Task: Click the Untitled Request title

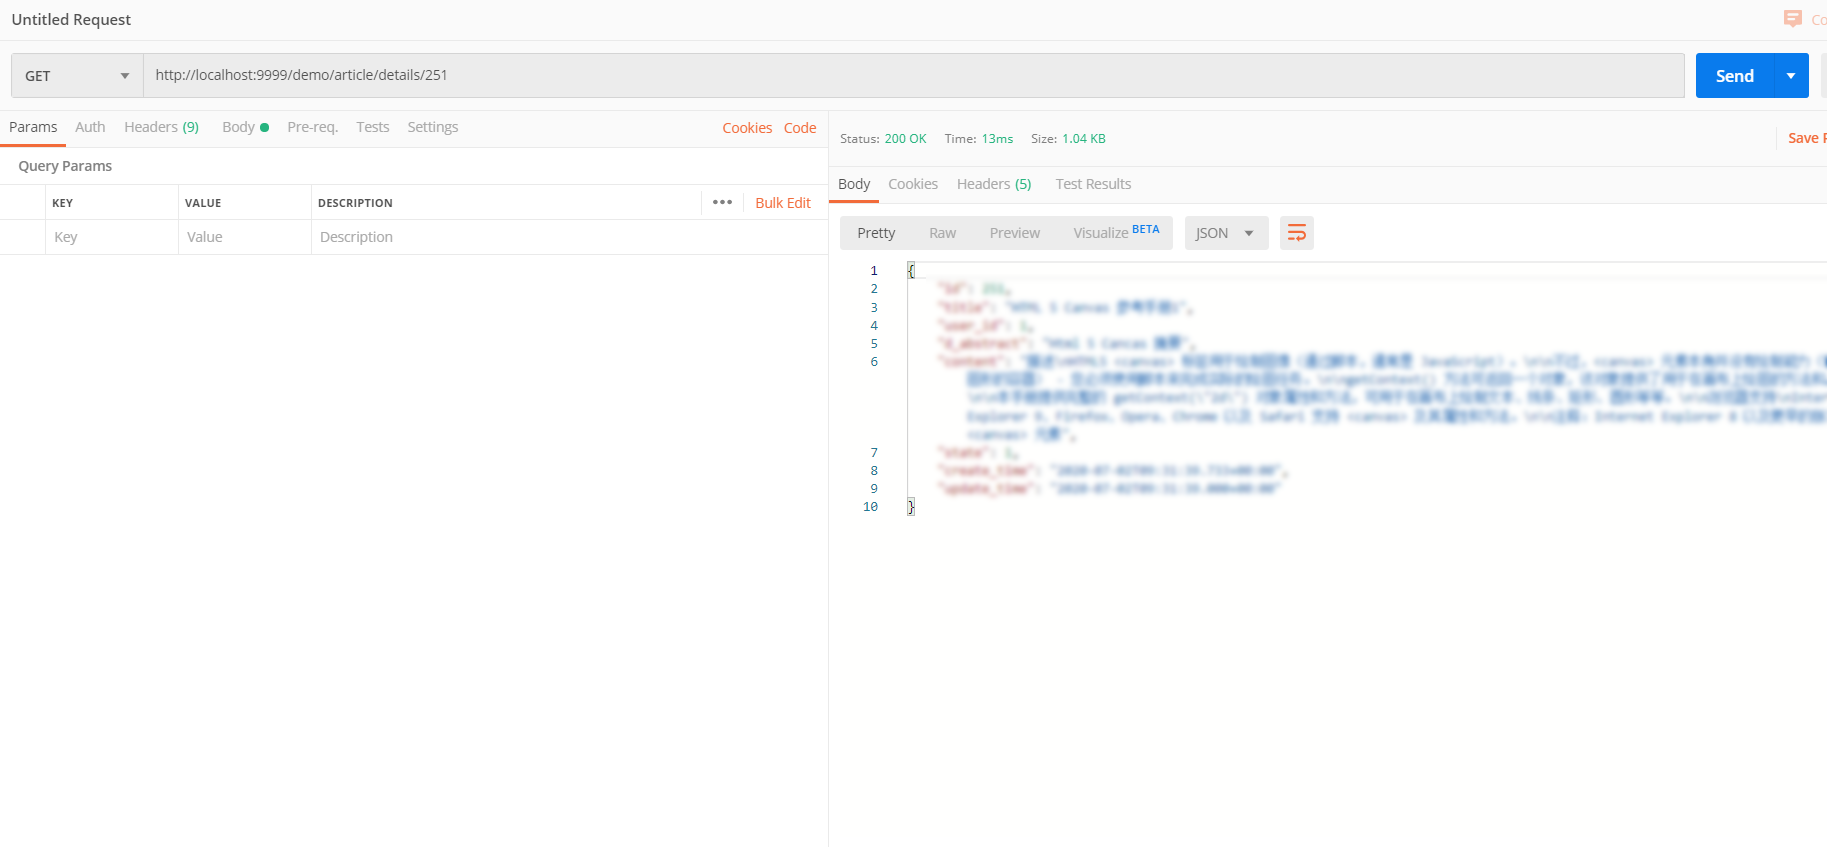Action: pyautogui.click(x=71, y=20)
